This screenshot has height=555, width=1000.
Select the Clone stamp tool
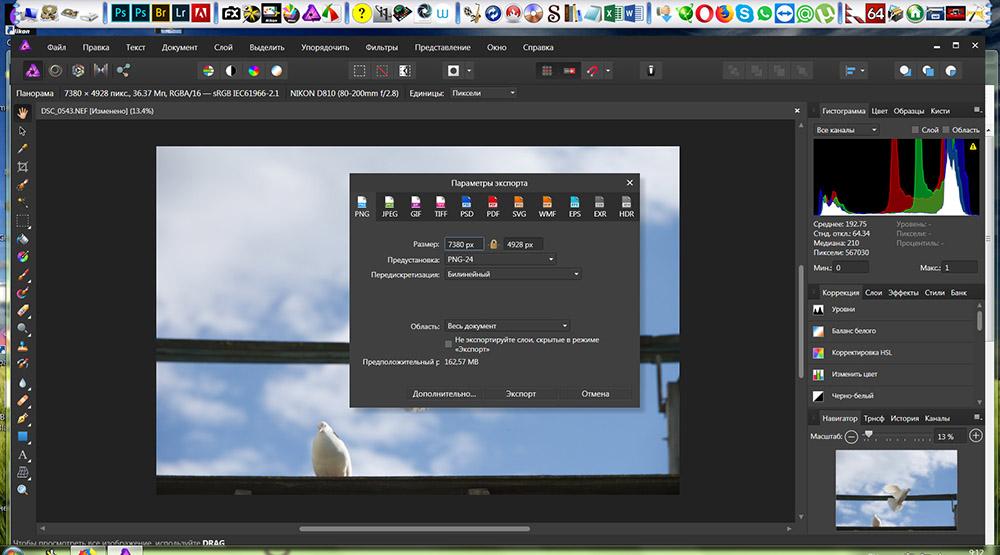pos(22,346)
